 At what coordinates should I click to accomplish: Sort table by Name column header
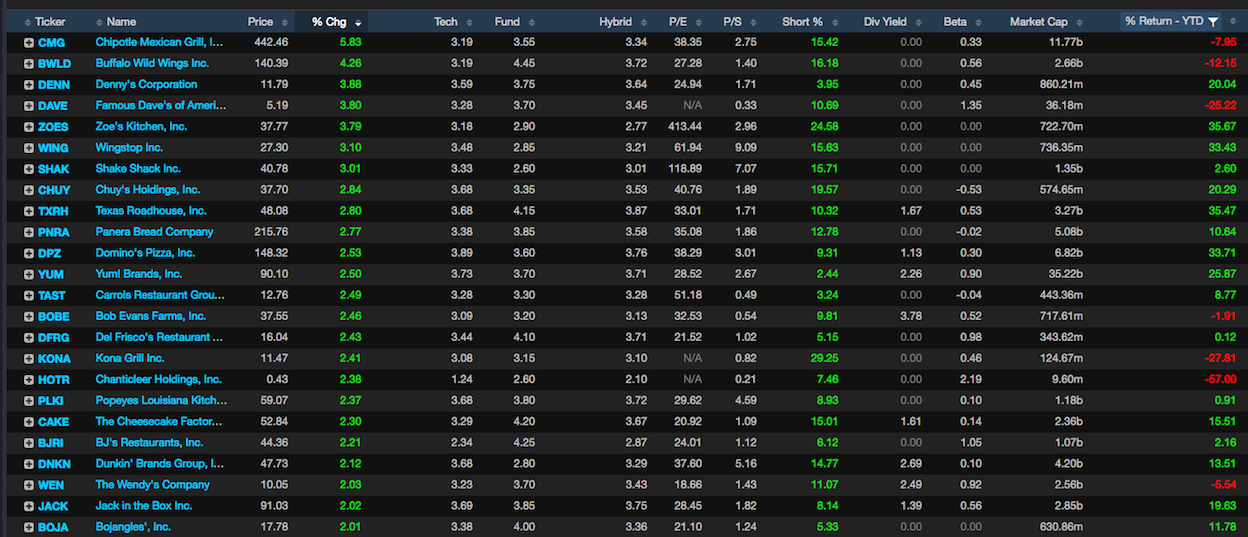point(121,21)
